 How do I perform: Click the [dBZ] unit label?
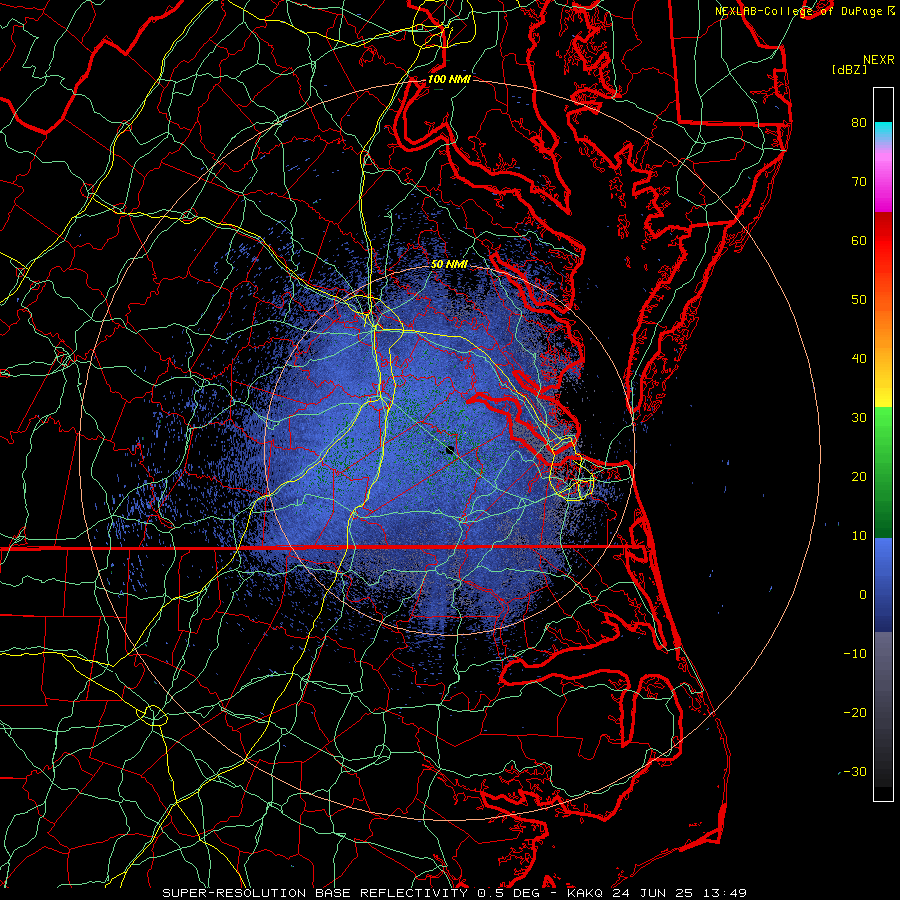(849, 70)
